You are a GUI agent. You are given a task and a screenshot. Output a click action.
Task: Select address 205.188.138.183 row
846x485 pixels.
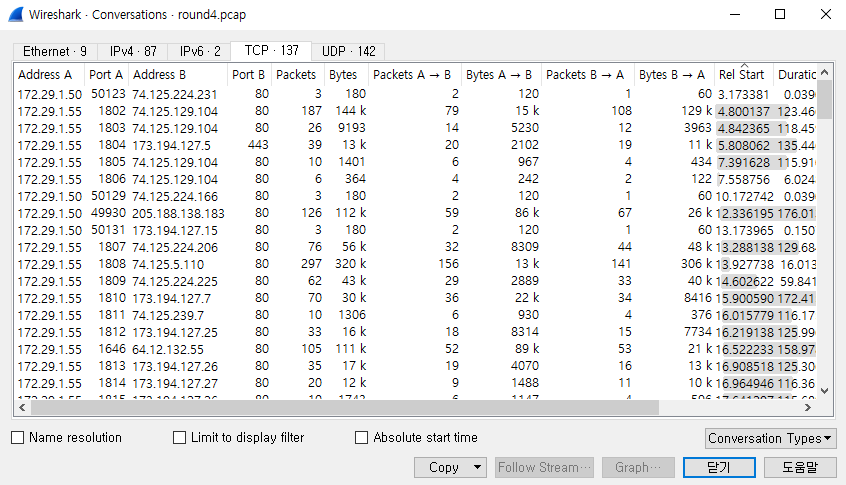coord(415,213)
